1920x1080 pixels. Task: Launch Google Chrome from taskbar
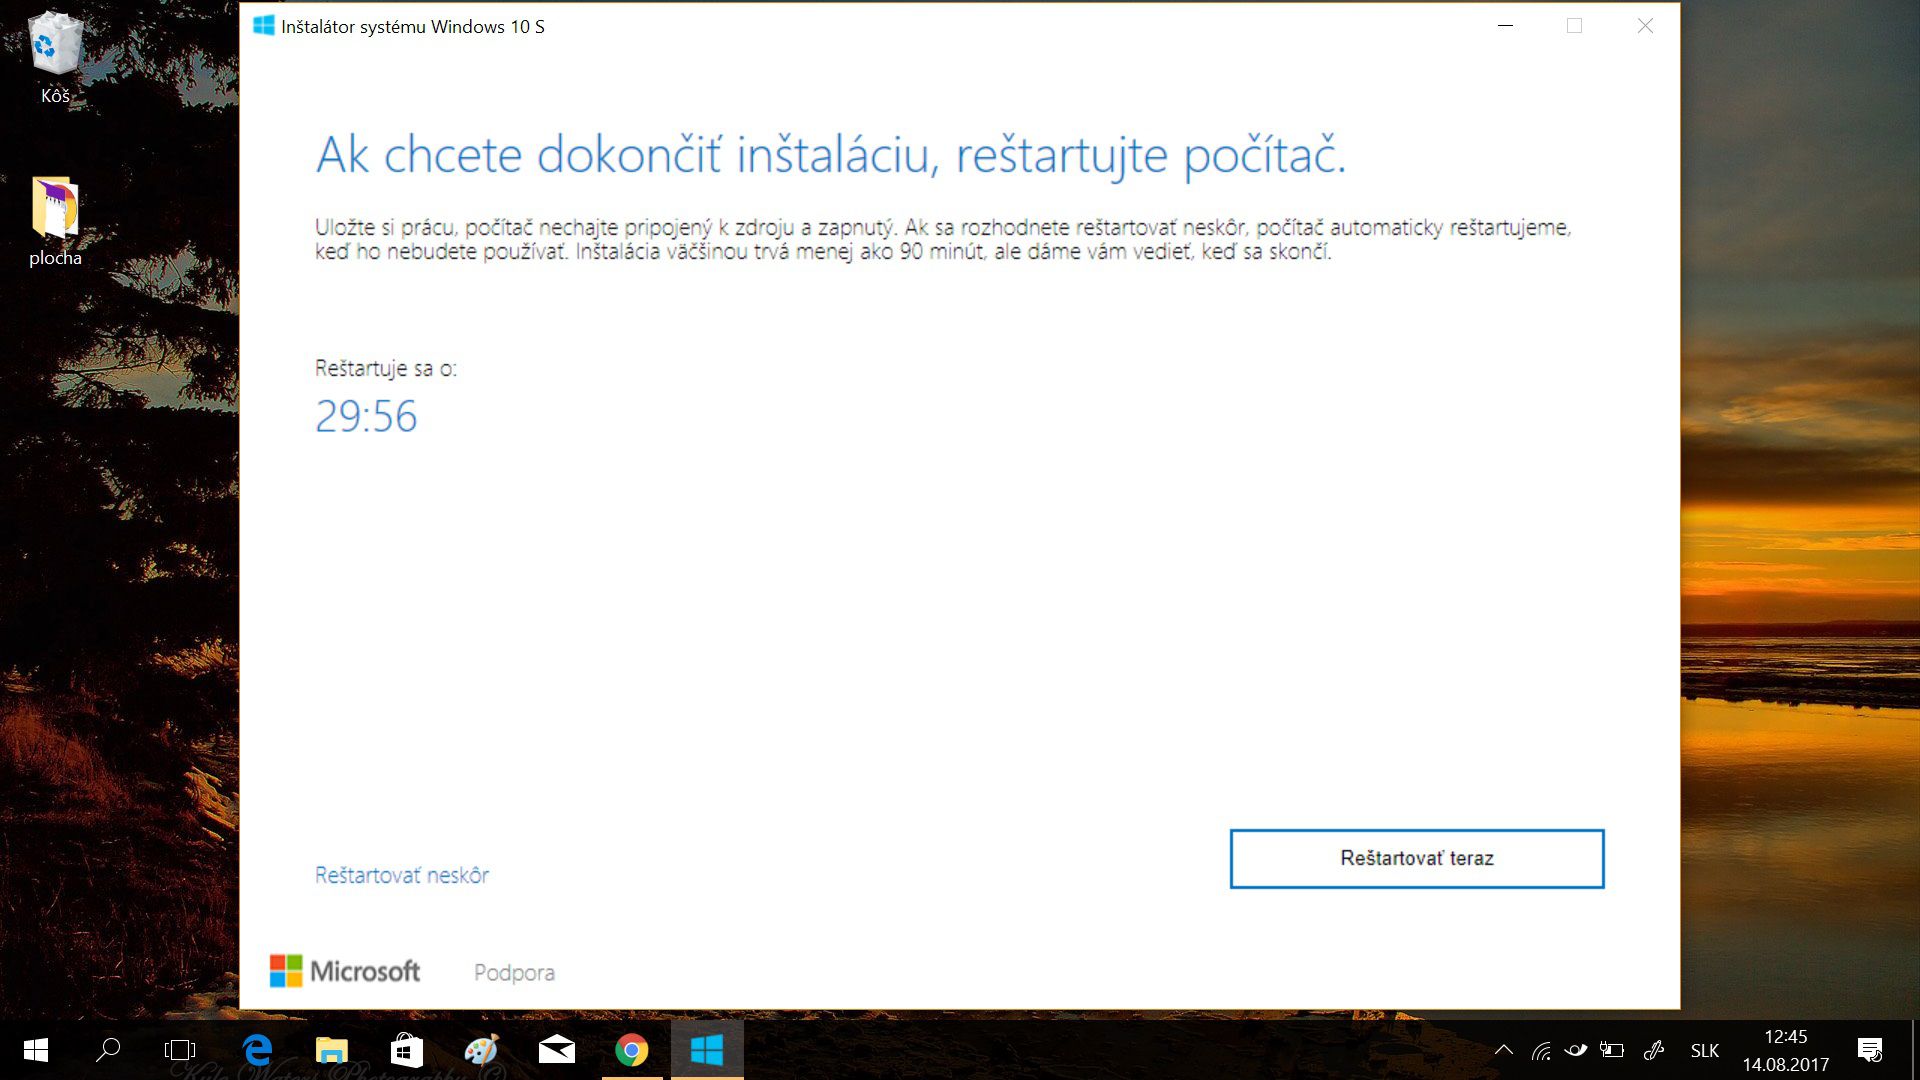tap(631, 1050)
